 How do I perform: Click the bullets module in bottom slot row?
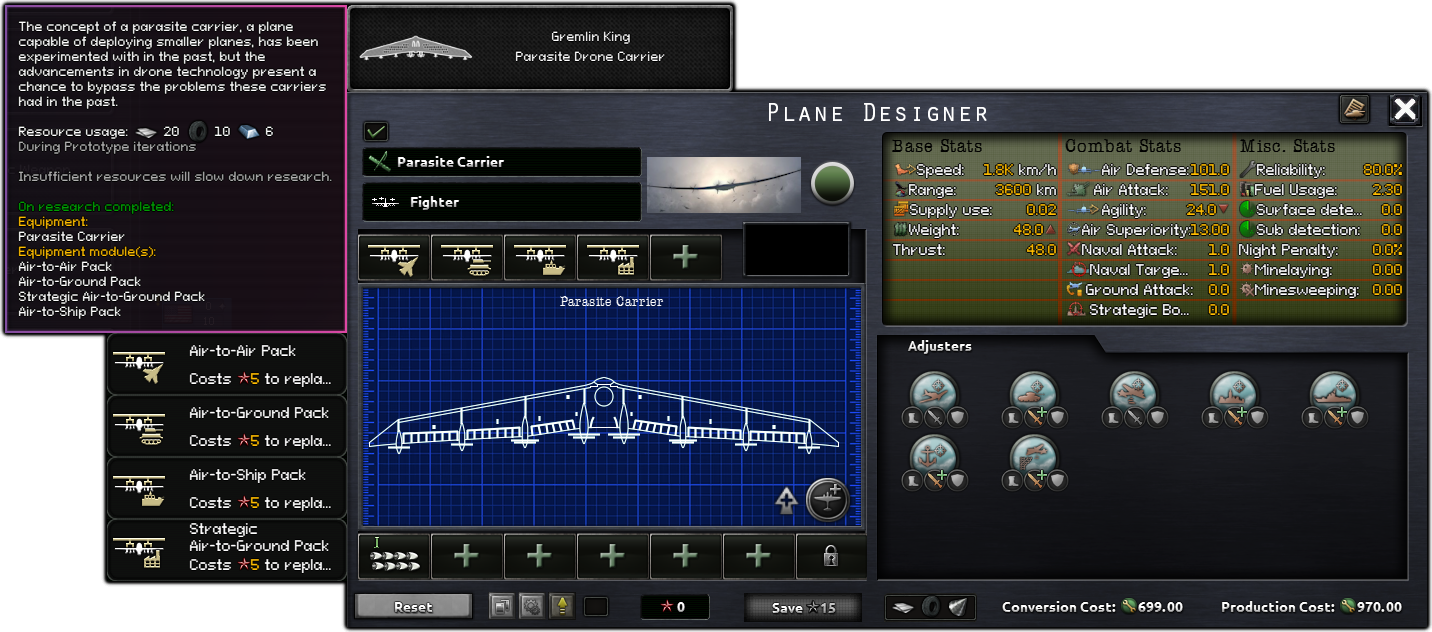click(x=394, y=556)
